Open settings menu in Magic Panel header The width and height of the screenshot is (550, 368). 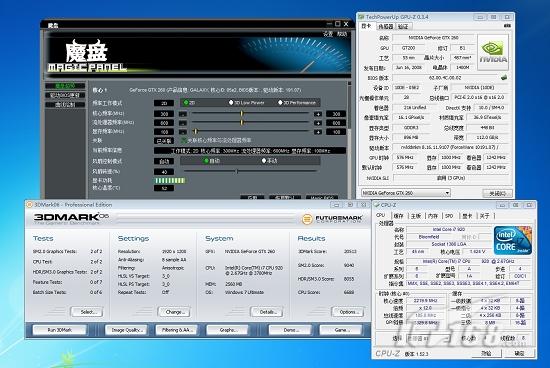pyautogui.click(x=328, y=34)
